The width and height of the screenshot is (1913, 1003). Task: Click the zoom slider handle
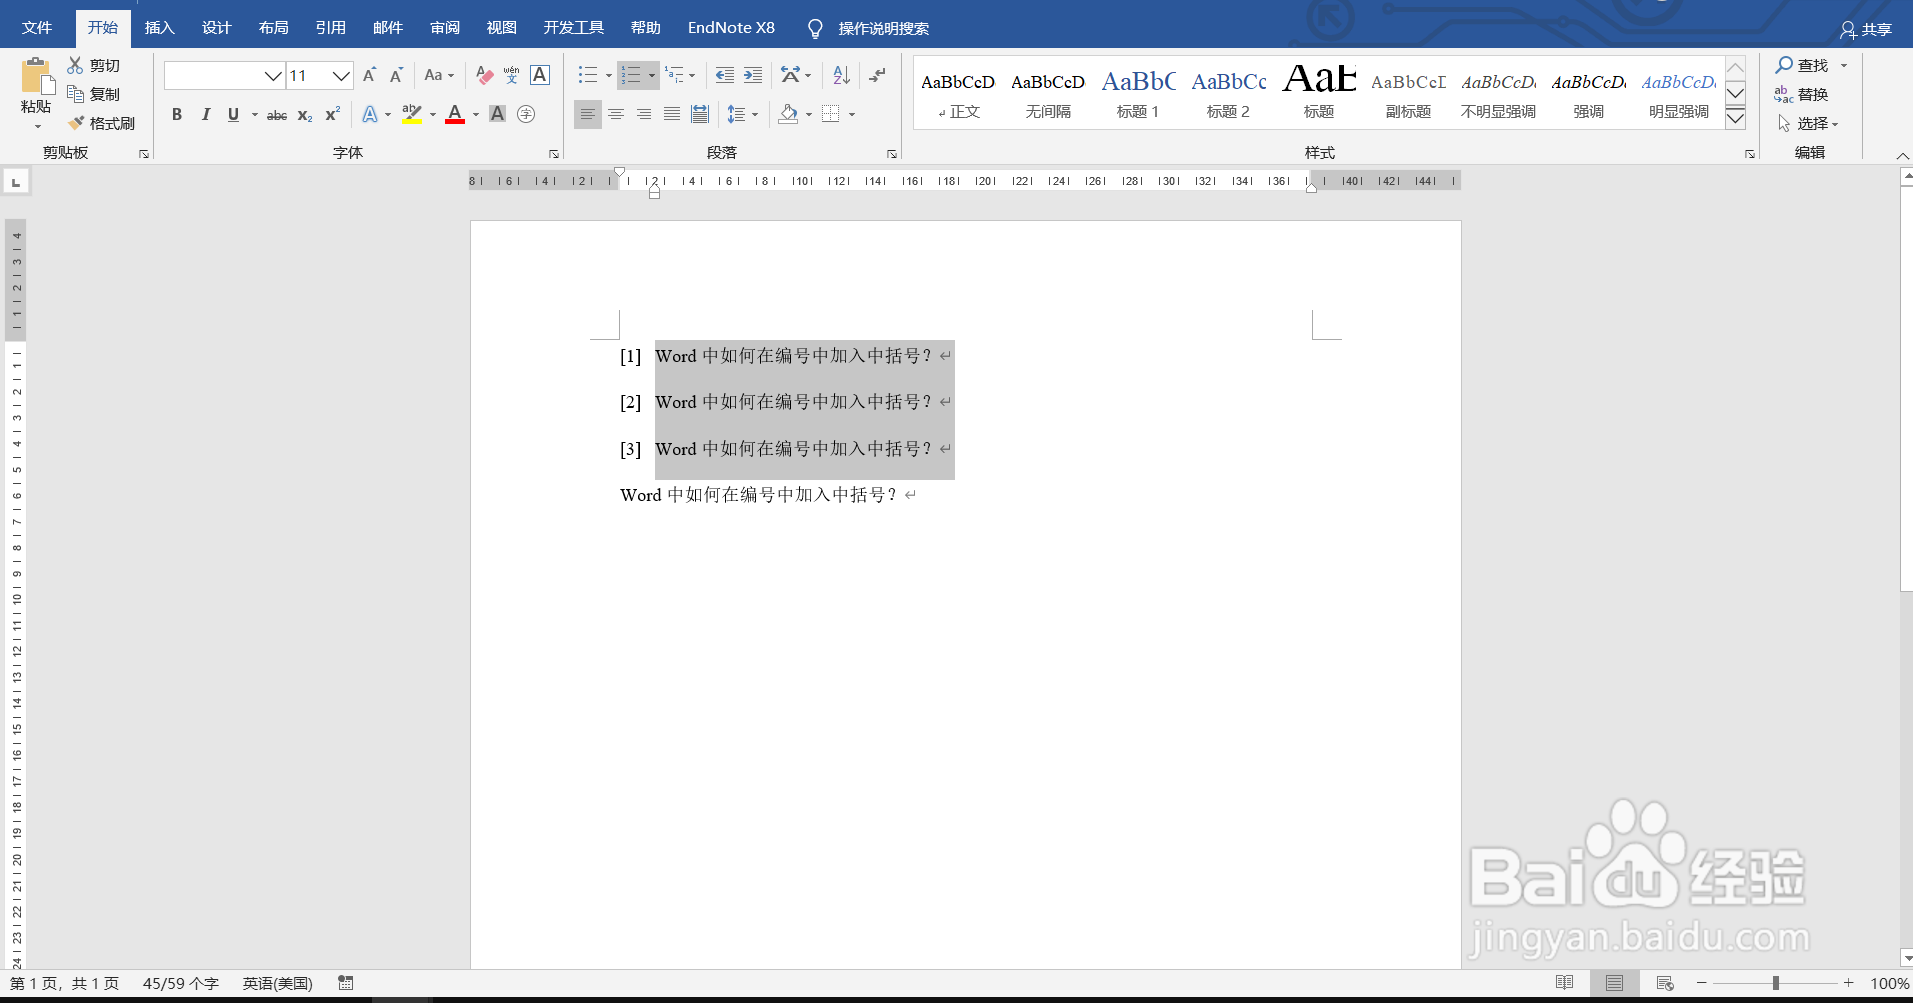click(x=1776, y=984)
